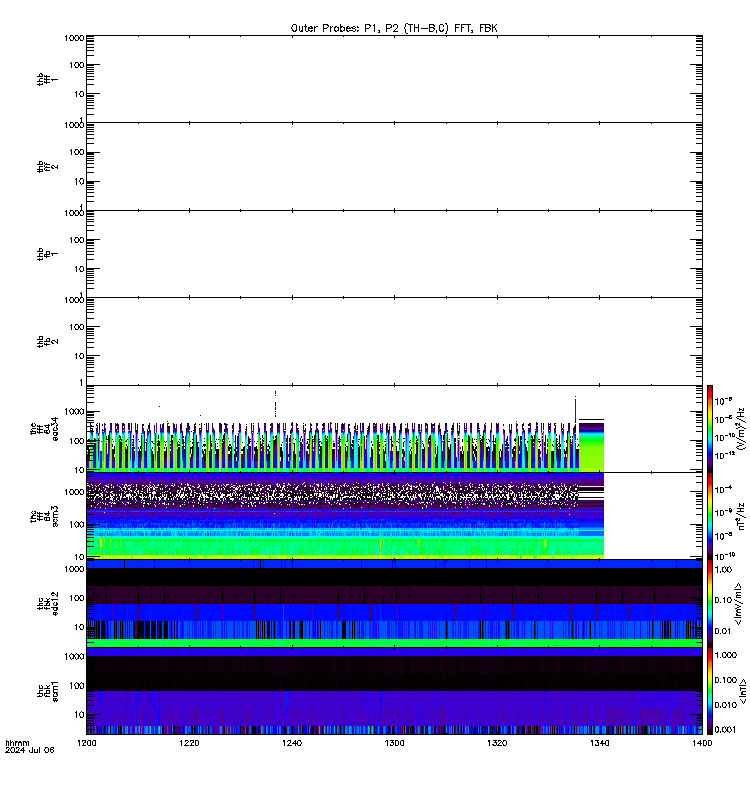The image size is (750, 800).
Task: Click the eac34 (V/m)²/Hz color bar
Action: 710,429
